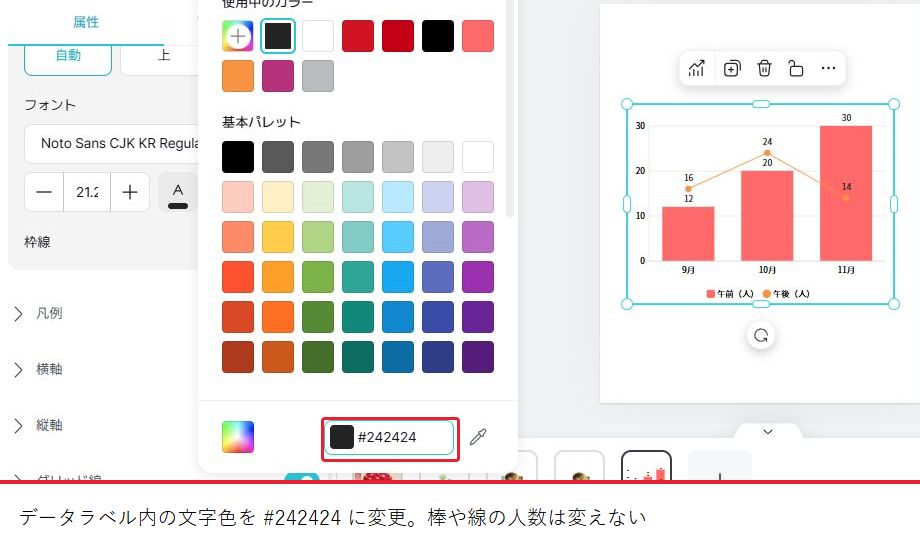Pick the vivid purple swatch in basic palette
The height and width of the screenshot is (552, 920).
(478, 277)
